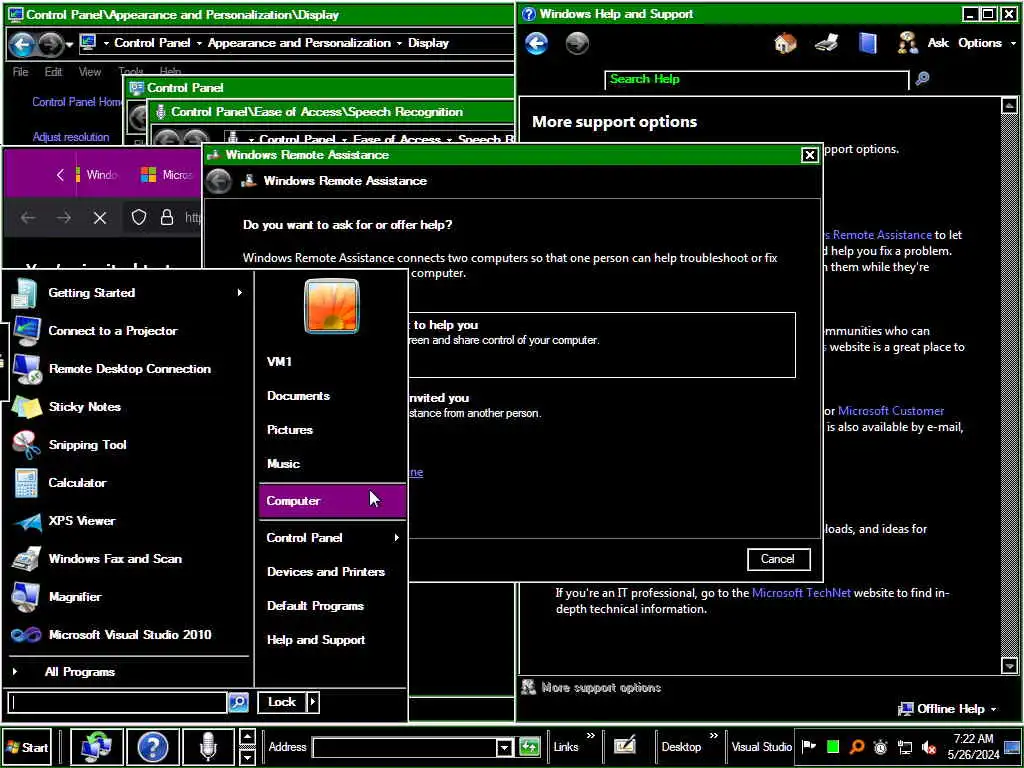Open the Tablet PC Input Panel taskbar icon
The height and width of the screenshot is (768, 1024).
pos(625,745)
